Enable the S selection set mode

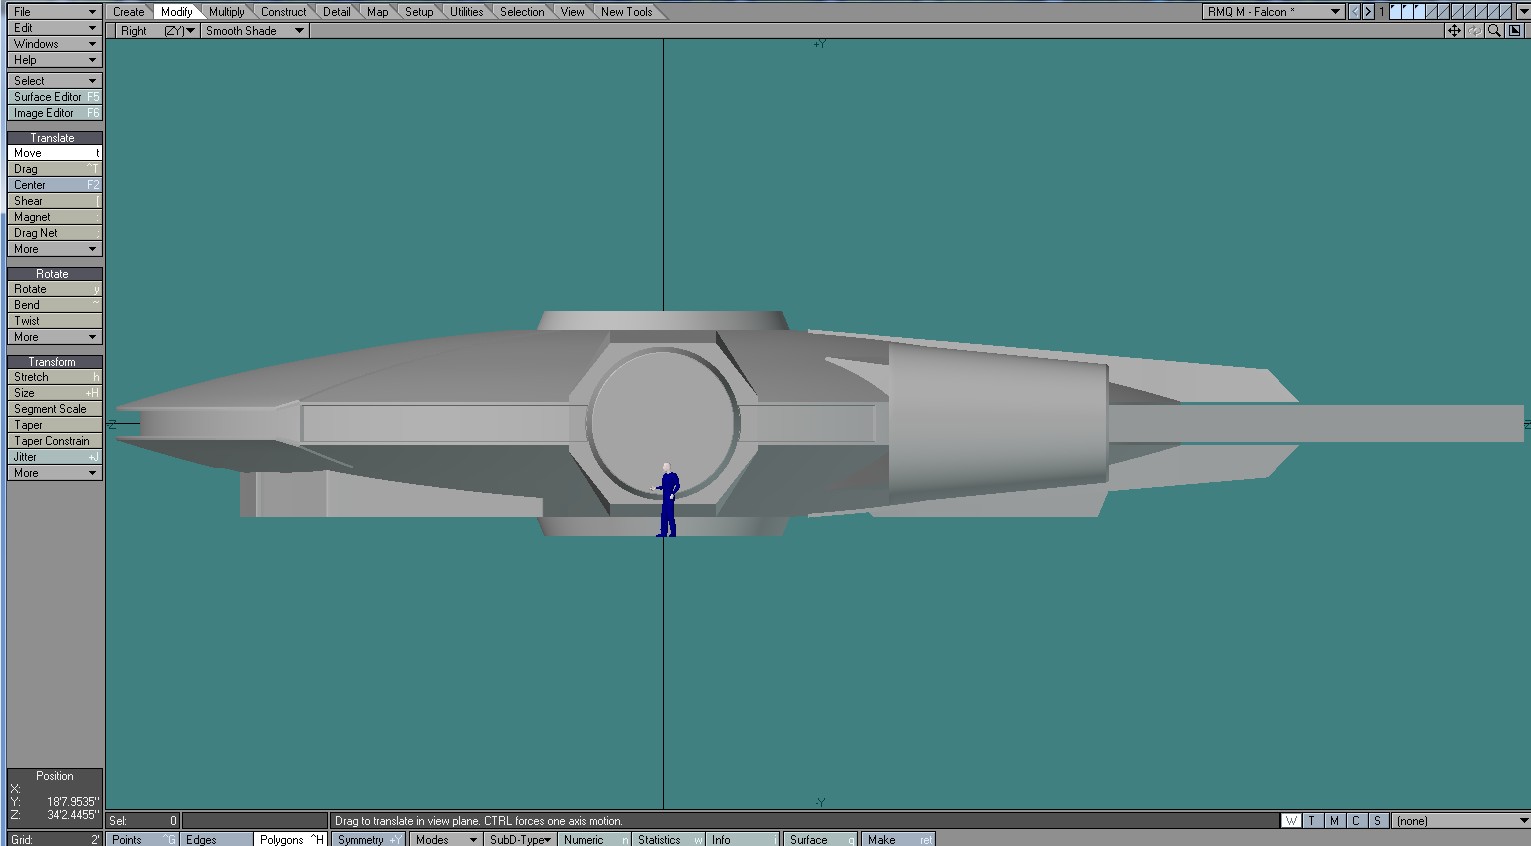1377,821
